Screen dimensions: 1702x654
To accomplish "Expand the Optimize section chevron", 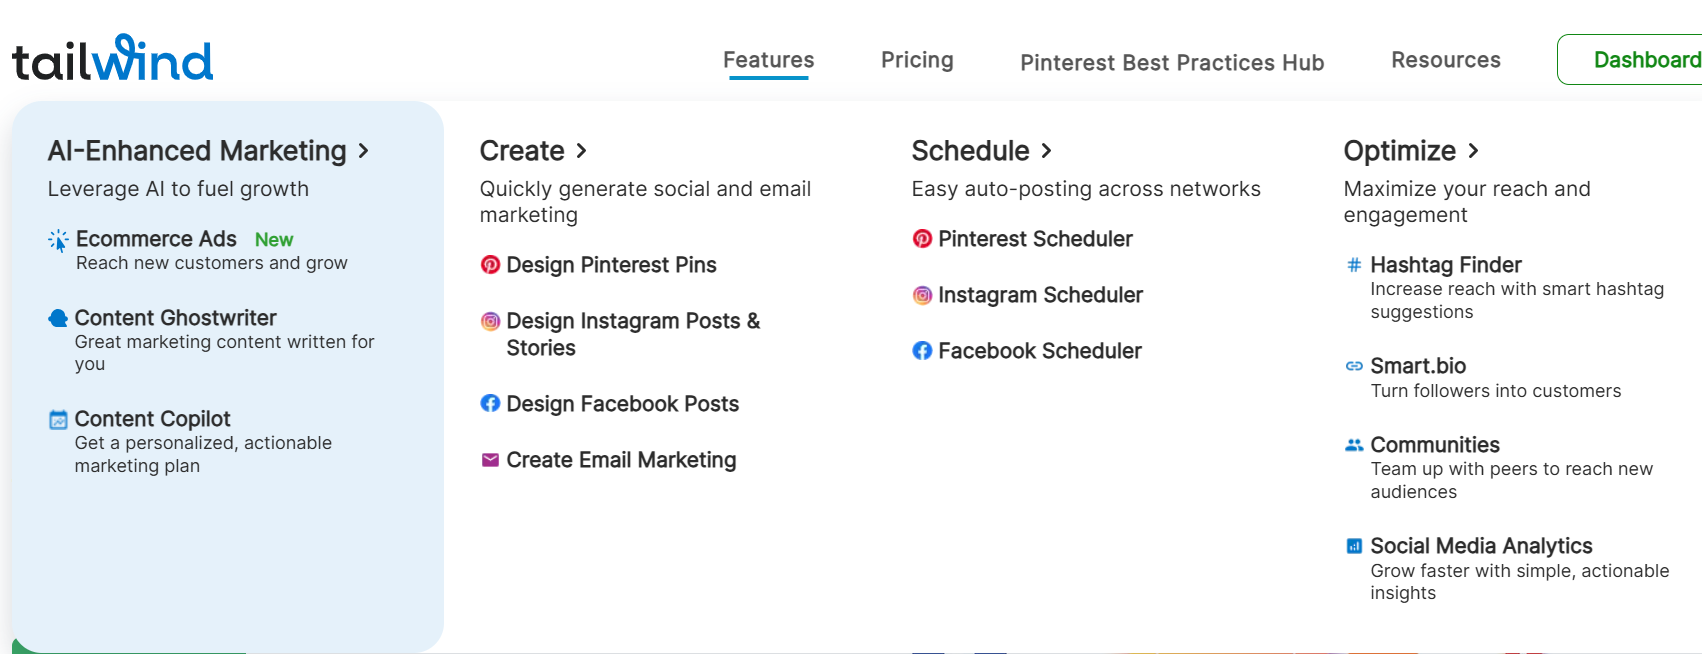I will (x=1473, y=151).
